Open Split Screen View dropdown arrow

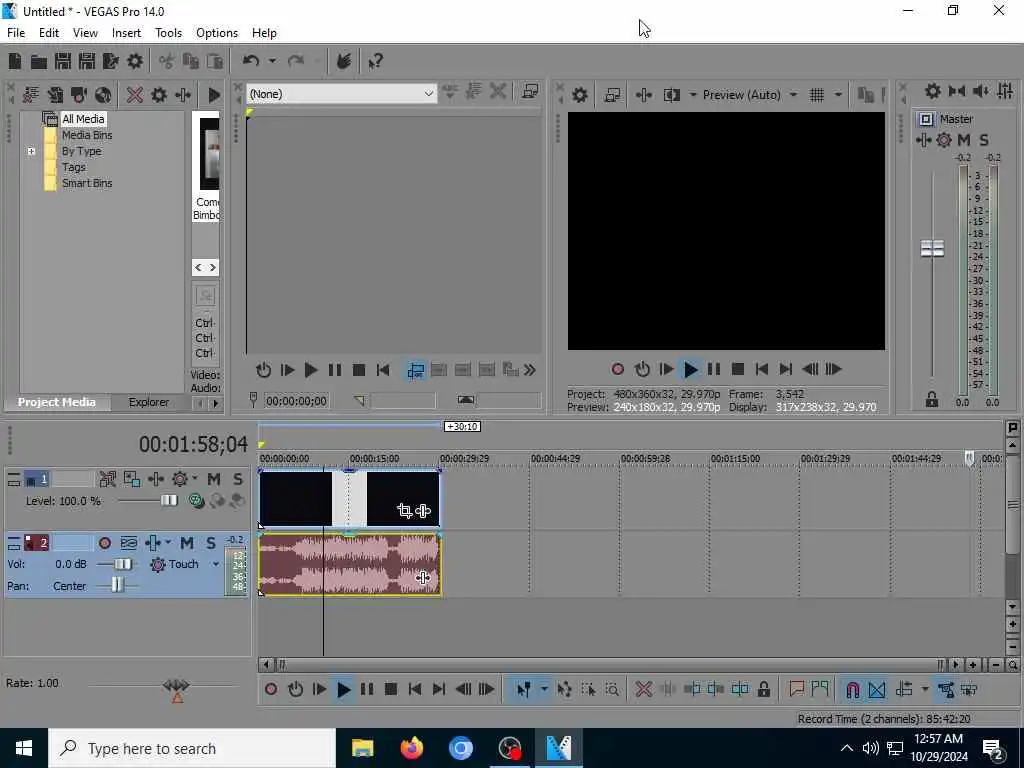[692, 95]
